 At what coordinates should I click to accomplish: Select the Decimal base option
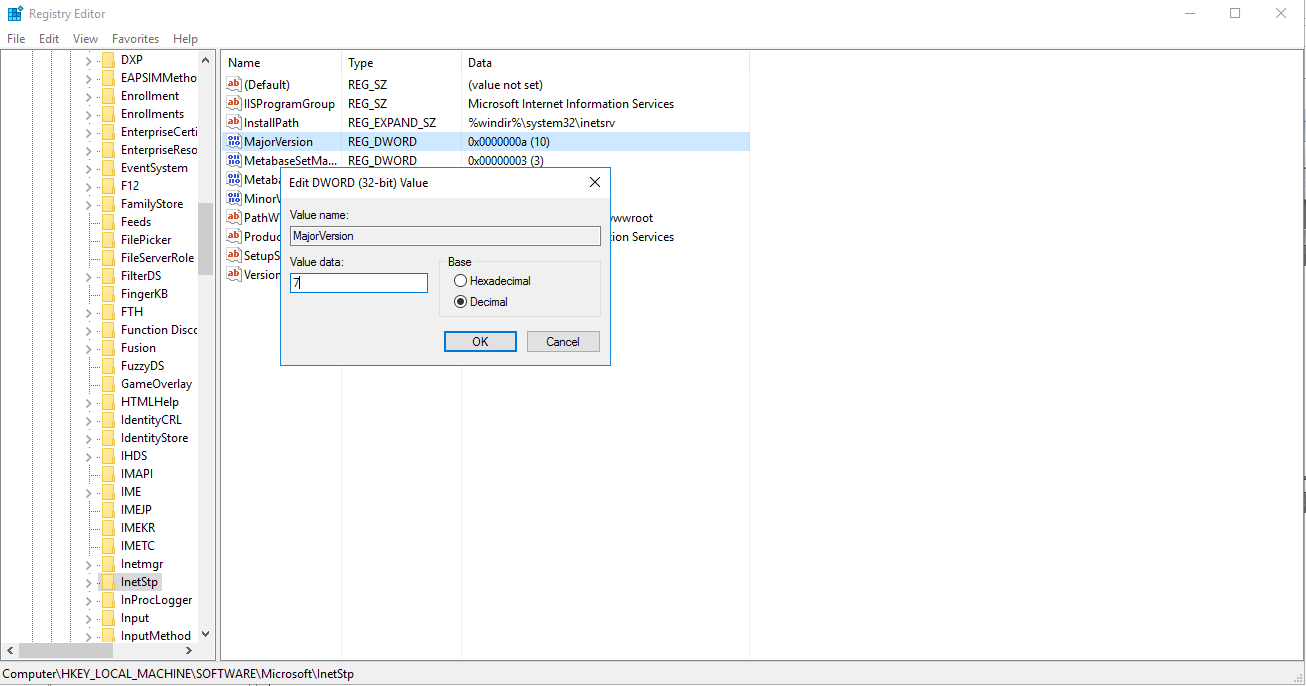tap(461, 302)
